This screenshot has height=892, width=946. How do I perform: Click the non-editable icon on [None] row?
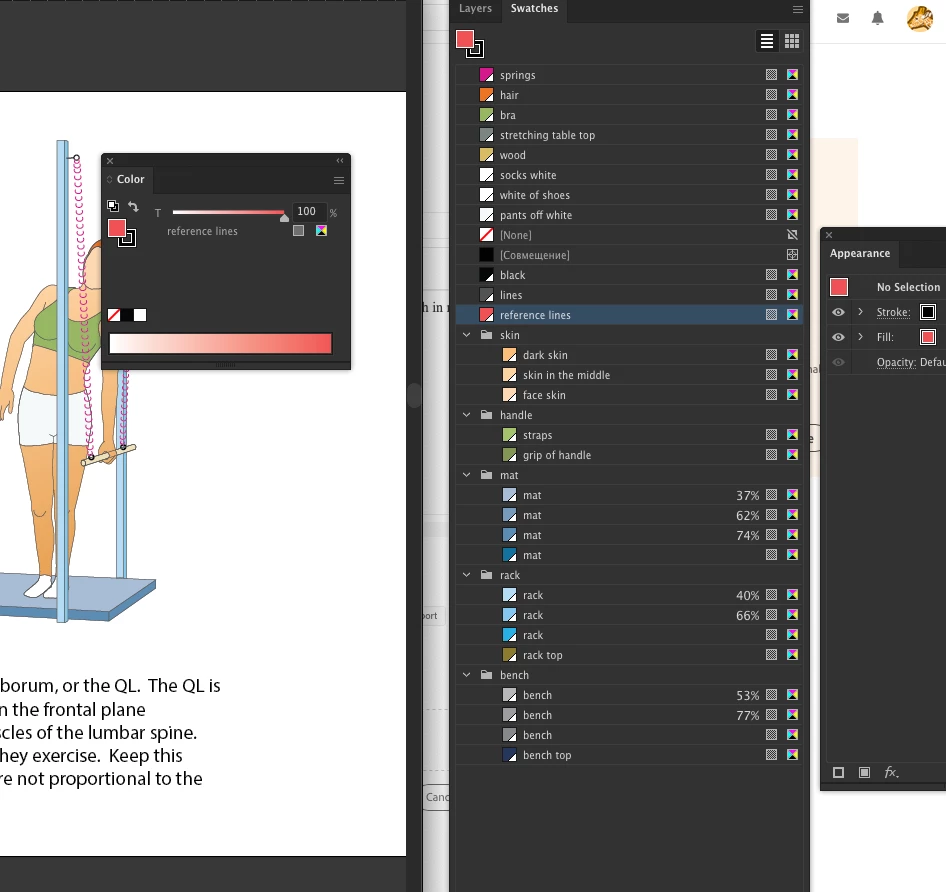(793, 235)
